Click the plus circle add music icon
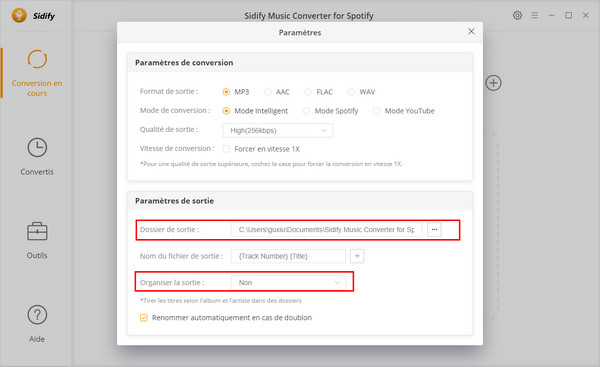 [x=494, y=83]
